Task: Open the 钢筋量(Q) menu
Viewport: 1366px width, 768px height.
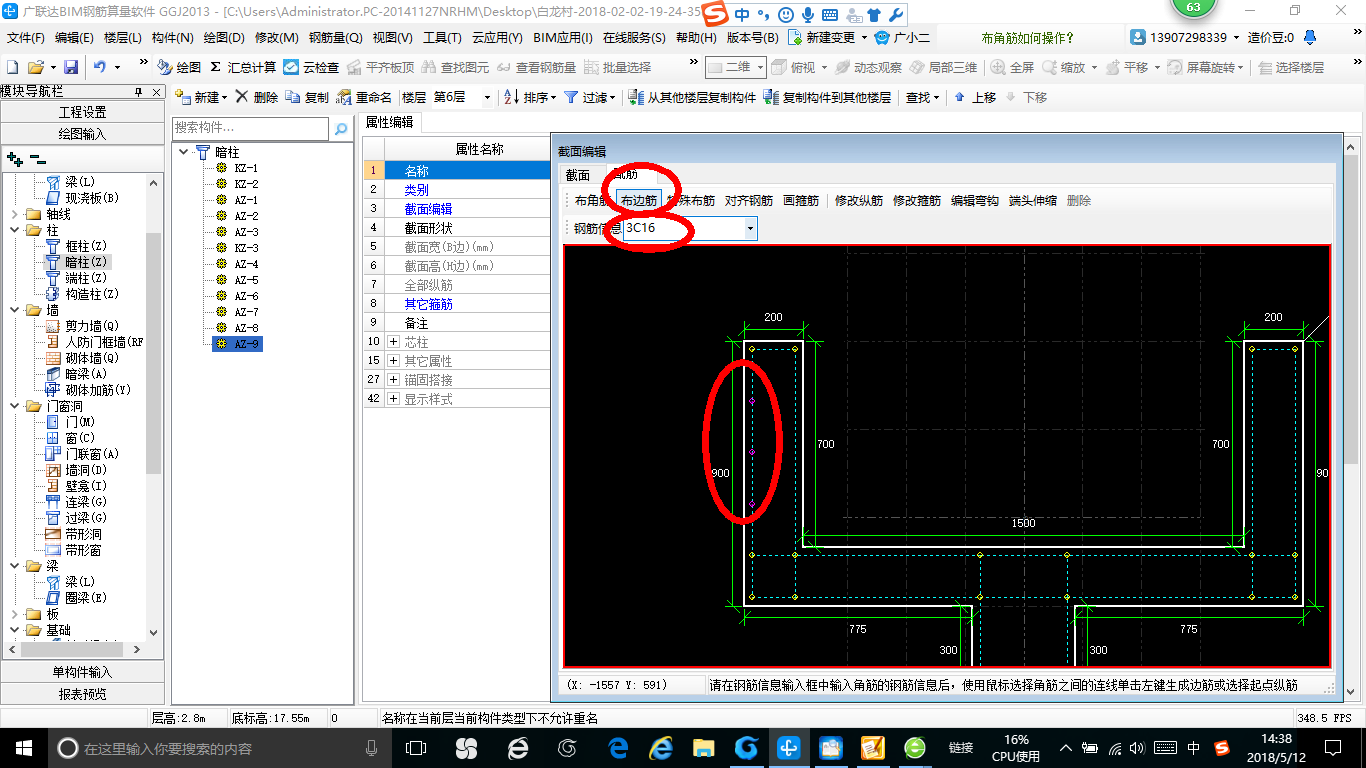Action: [335, 37]
